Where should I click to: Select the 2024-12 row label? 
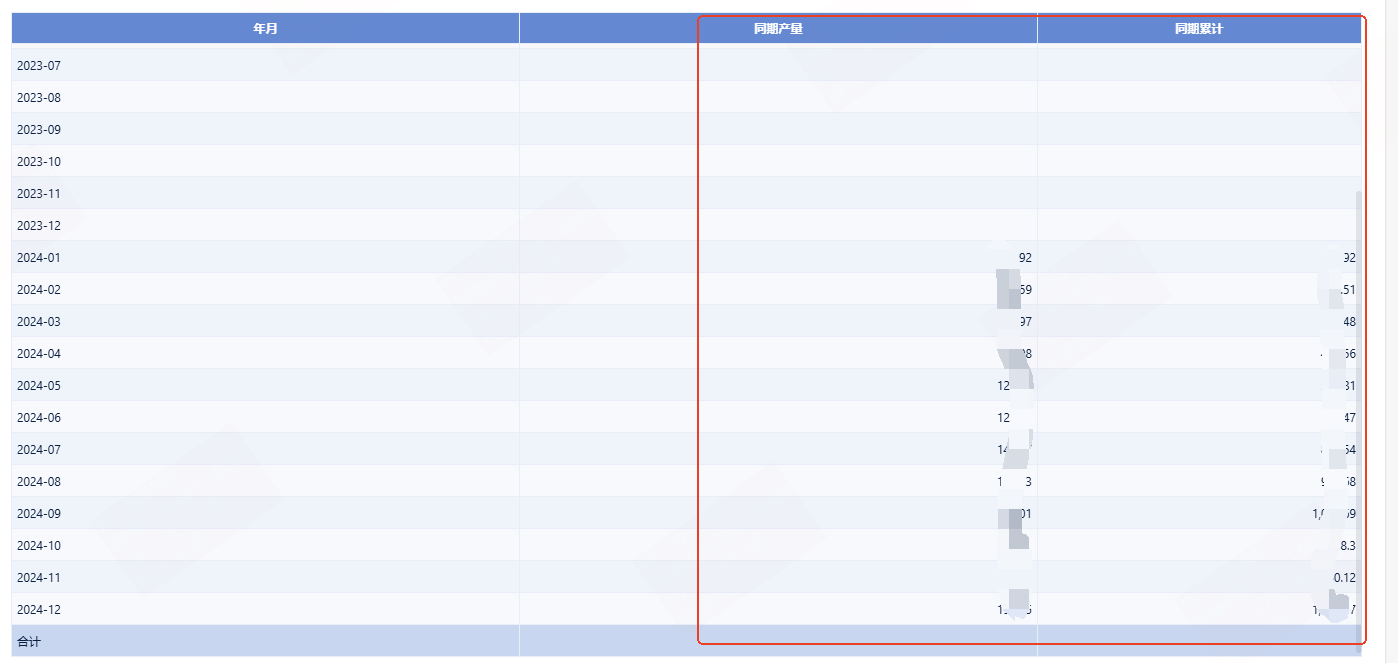tap(39, 610)
